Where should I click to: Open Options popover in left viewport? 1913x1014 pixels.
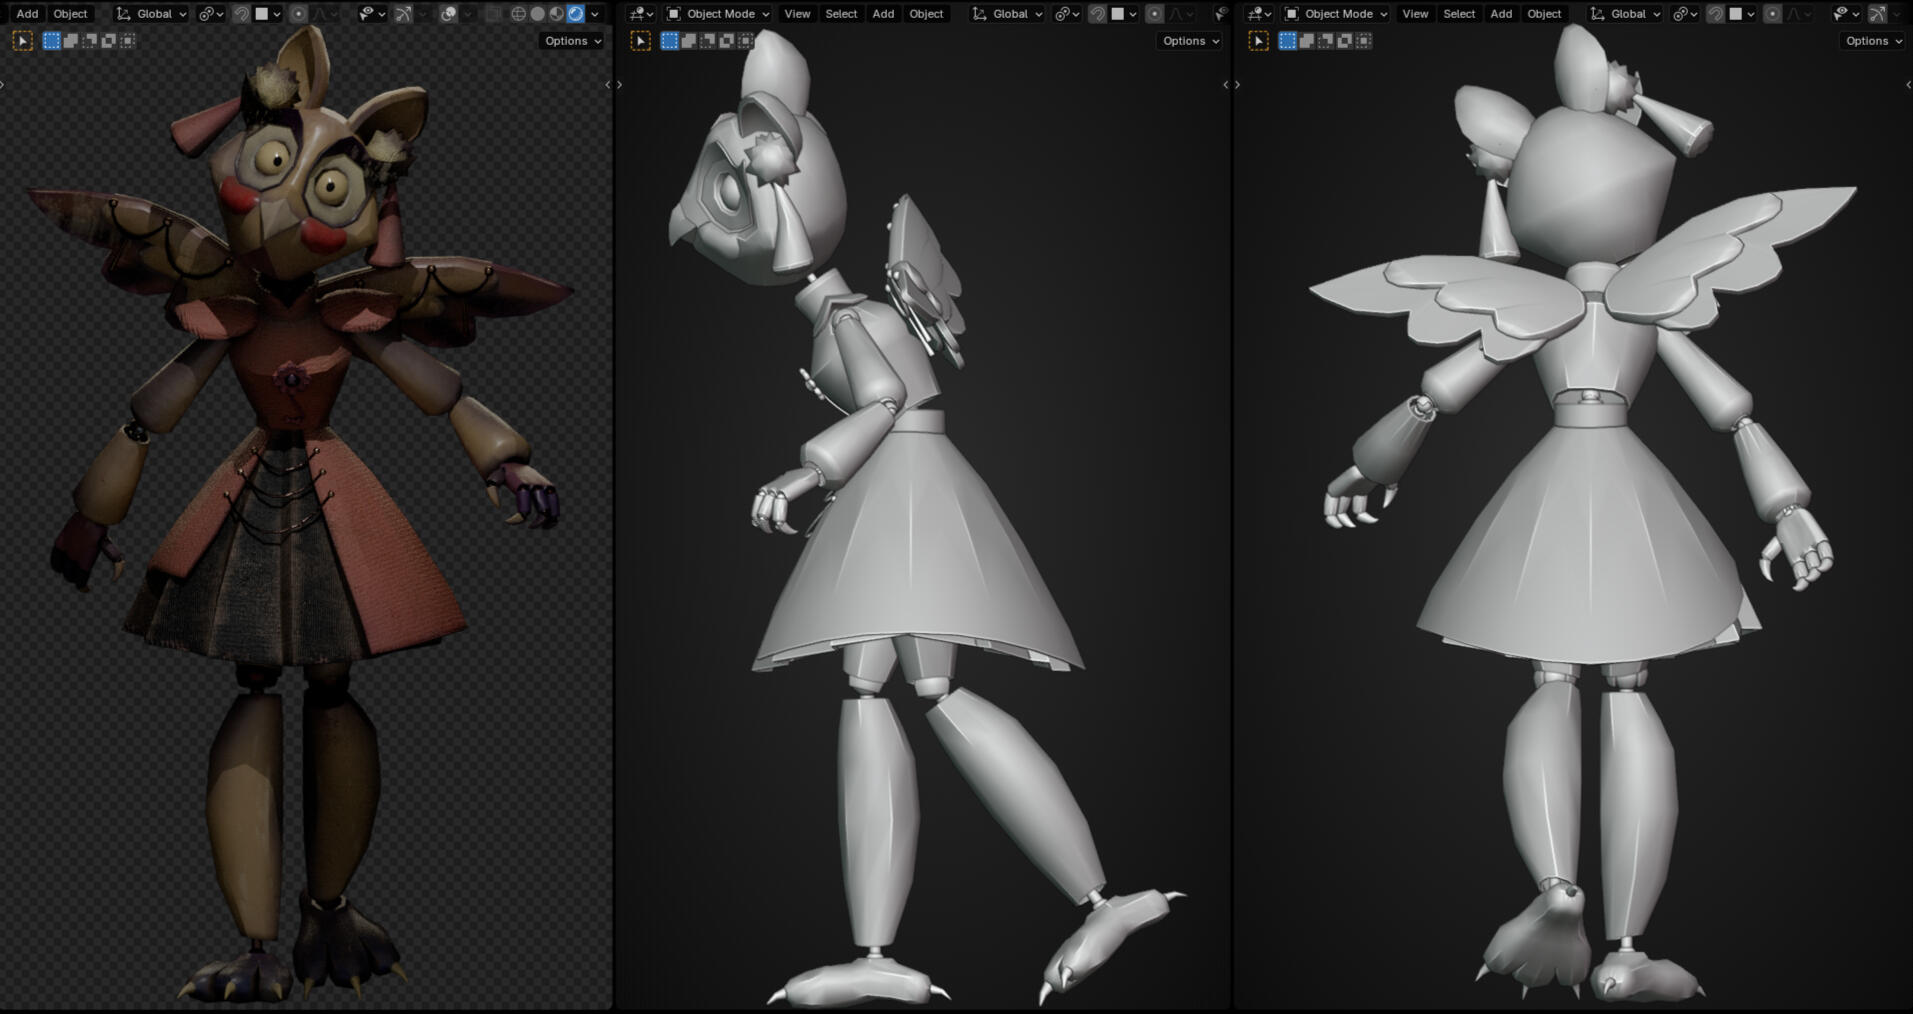(573, 41)
